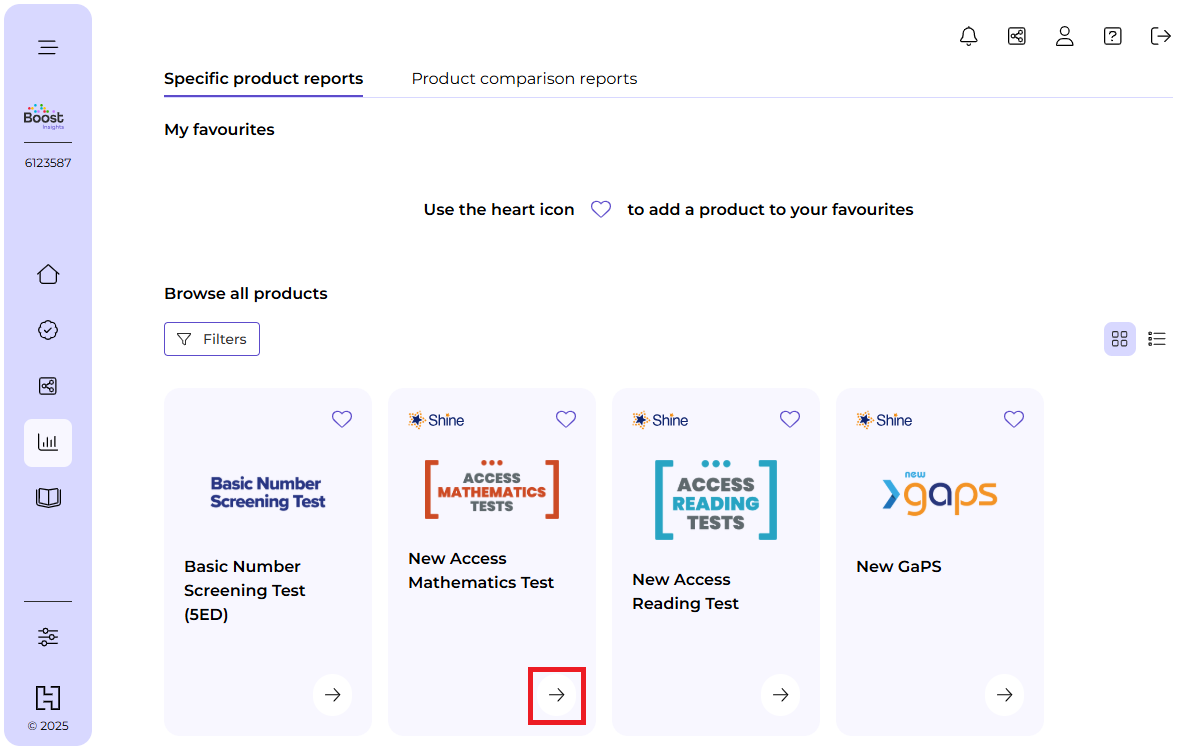This screenshot has width=1194, height=751.
Task: Open the hamburger menu in sidebar
Action: pyautogui.click(x=48, y=47)
